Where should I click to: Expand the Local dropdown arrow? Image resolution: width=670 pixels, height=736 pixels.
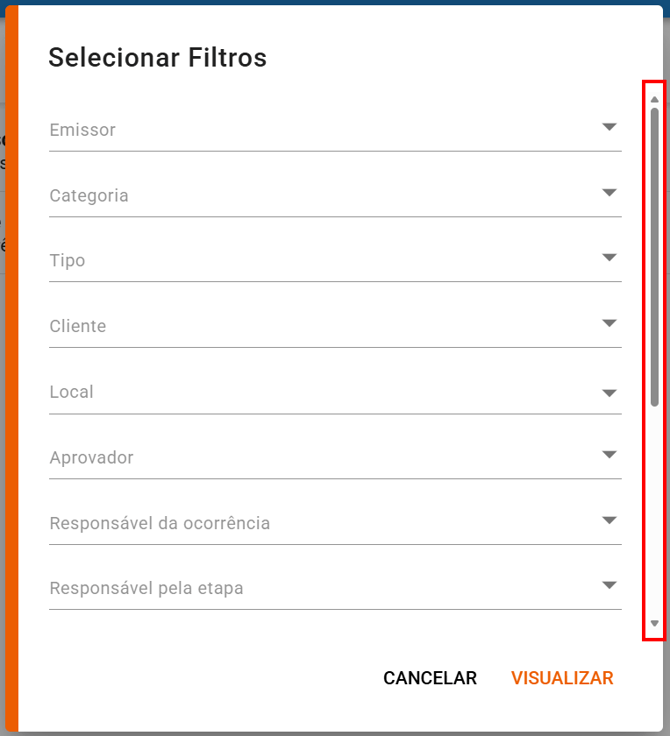[x=609, y=393]
